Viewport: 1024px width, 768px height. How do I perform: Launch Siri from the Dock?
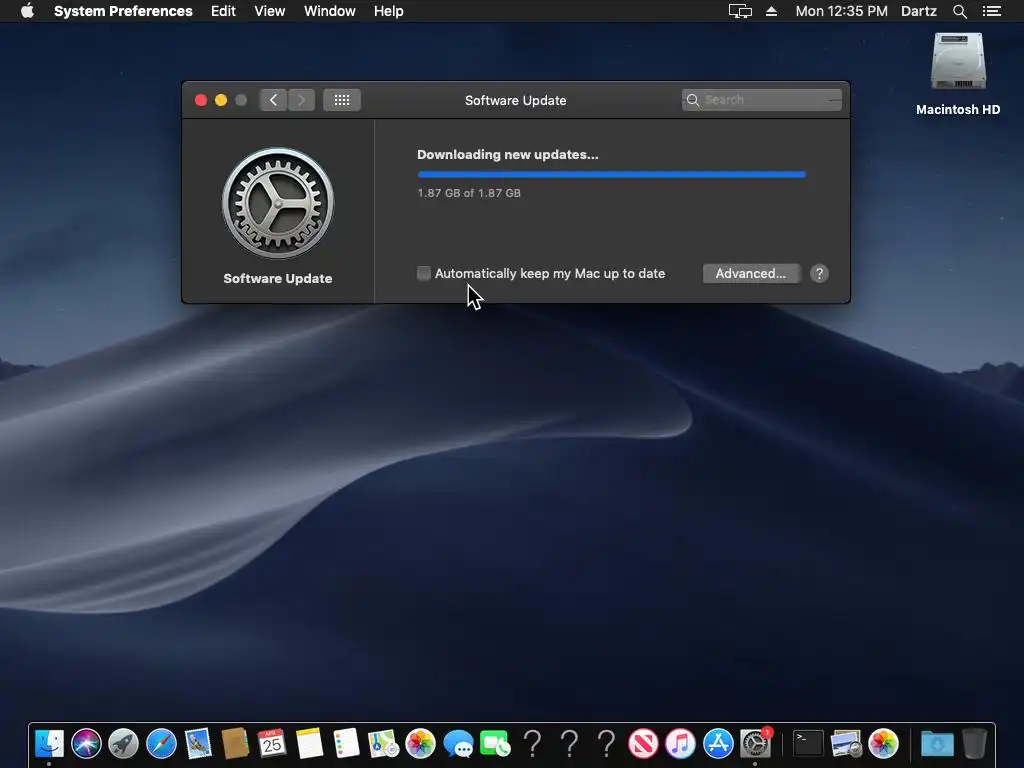point(86,743)
